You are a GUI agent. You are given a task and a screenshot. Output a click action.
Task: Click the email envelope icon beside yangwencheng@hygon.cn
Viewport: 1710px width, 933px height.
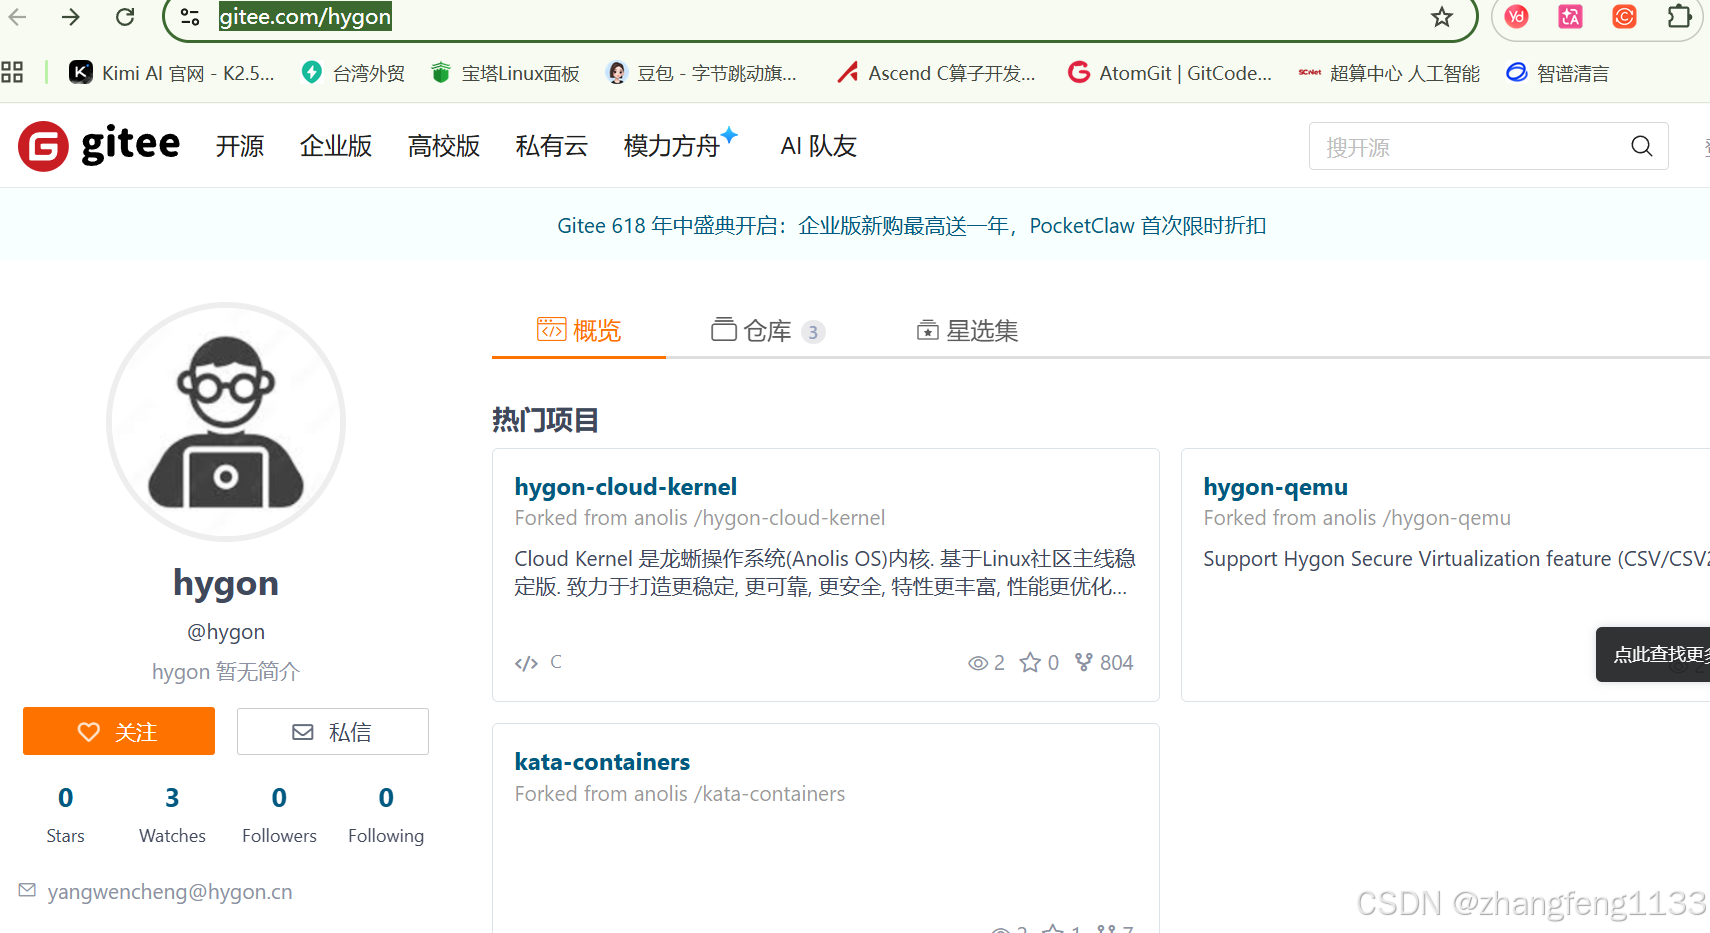coord(27,890)
